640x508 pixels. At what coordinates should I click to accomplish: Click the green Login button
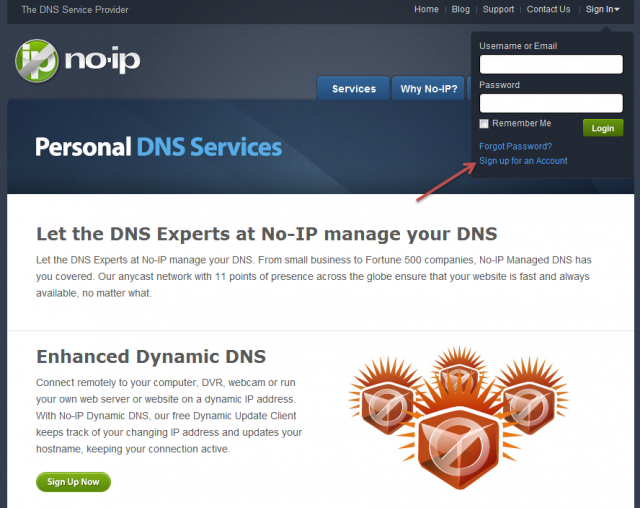point(603,128)
